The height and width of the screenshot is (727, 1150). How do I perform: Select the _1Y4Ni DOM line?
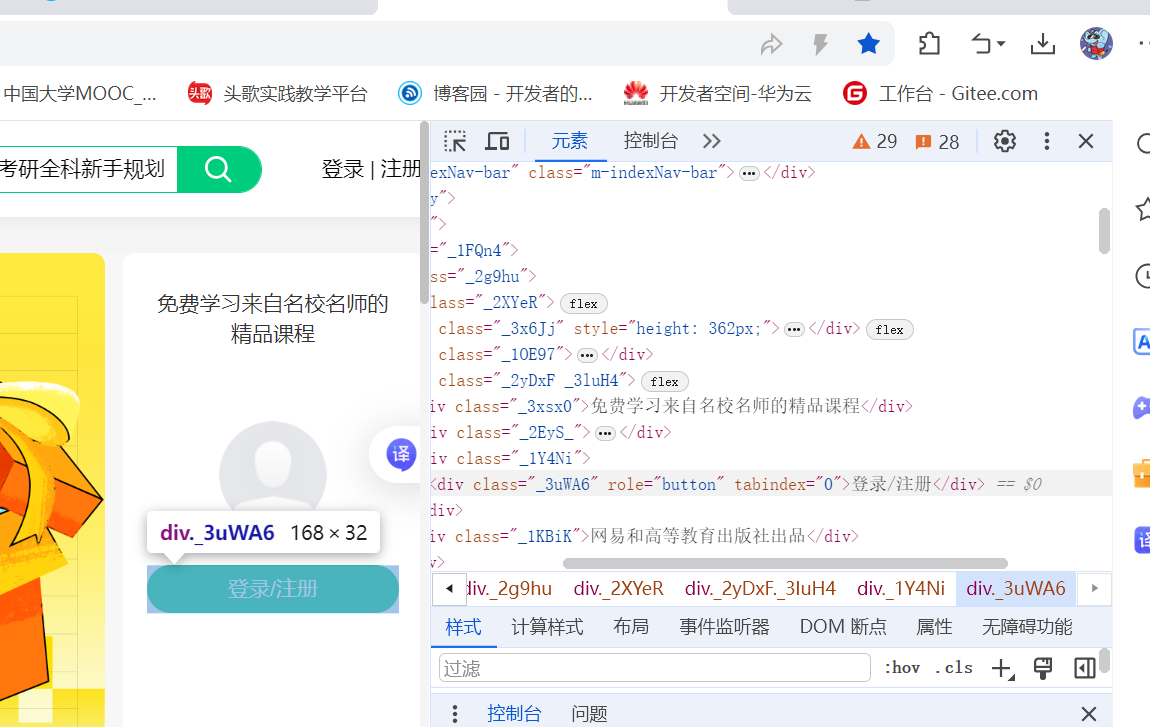coord(771,459)
